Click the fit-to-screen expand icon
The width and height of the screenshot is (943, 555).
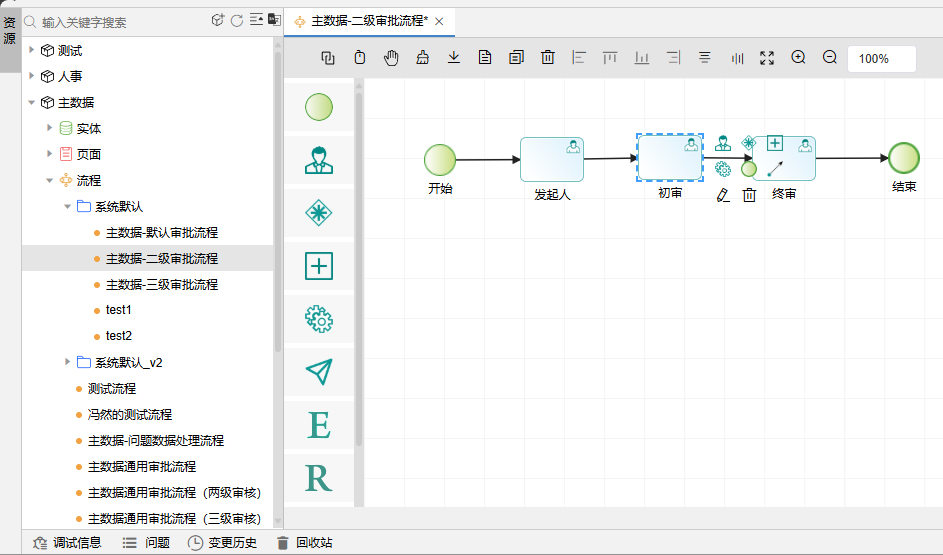pyautogui.click(x=767, y=58)
